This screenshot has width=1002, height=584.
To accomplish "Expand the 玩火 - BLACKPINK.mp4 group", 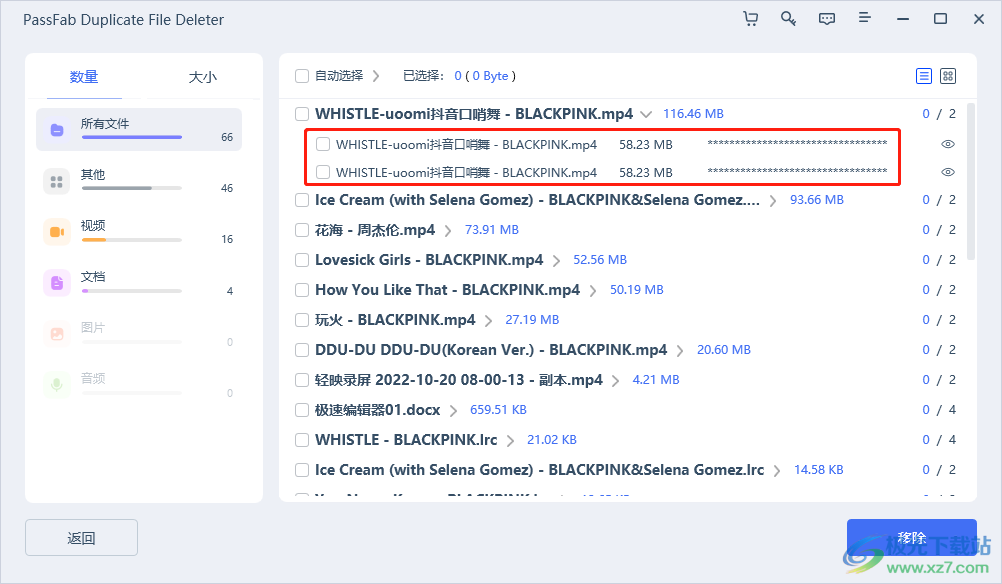I will point(489,321).
